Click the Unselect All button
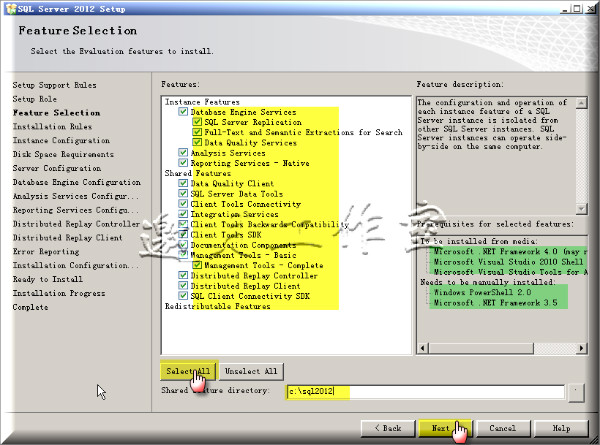Viewport: 600px width, 445px height. pyautogui.click(x=251, y=371)
